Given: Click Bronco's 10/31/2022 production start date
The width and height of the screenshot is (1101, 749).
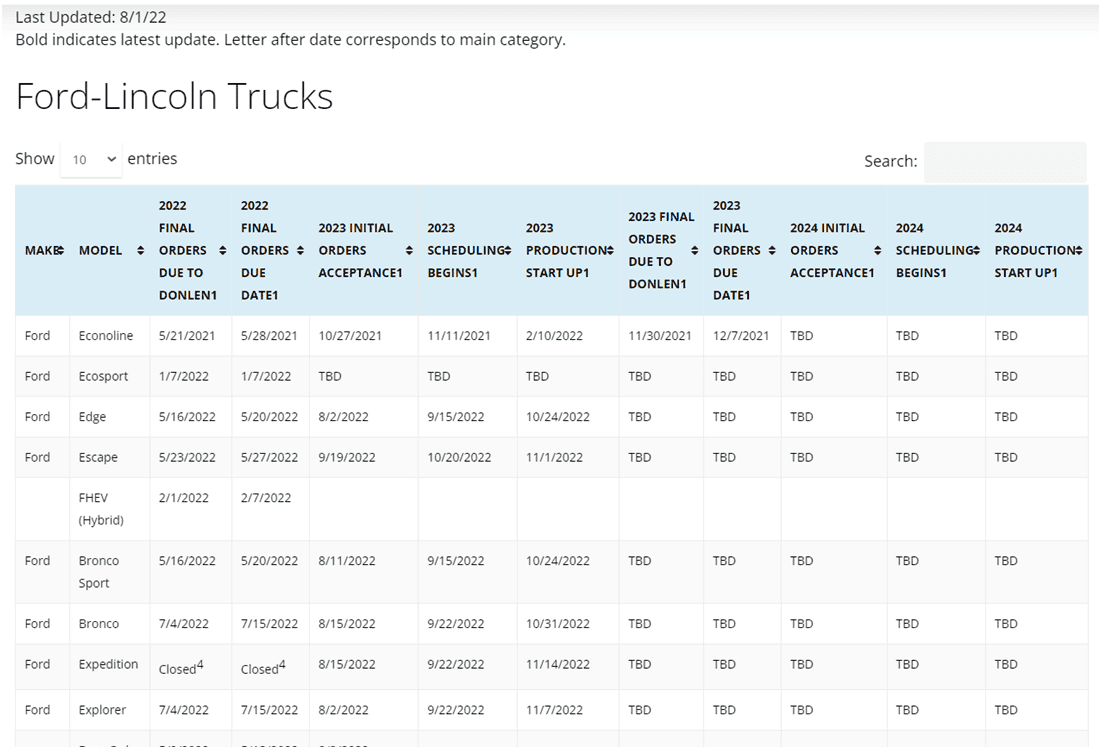Looking at the screenshot, I should [558, 623].
